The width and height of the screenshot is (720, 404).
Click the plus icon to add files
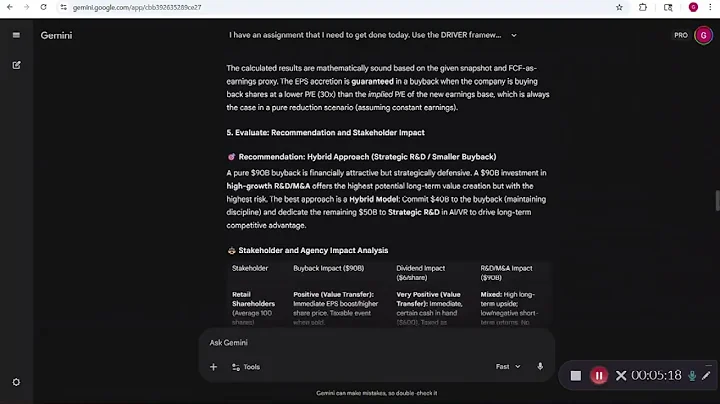pyautogui.click(x=213, y=367)
